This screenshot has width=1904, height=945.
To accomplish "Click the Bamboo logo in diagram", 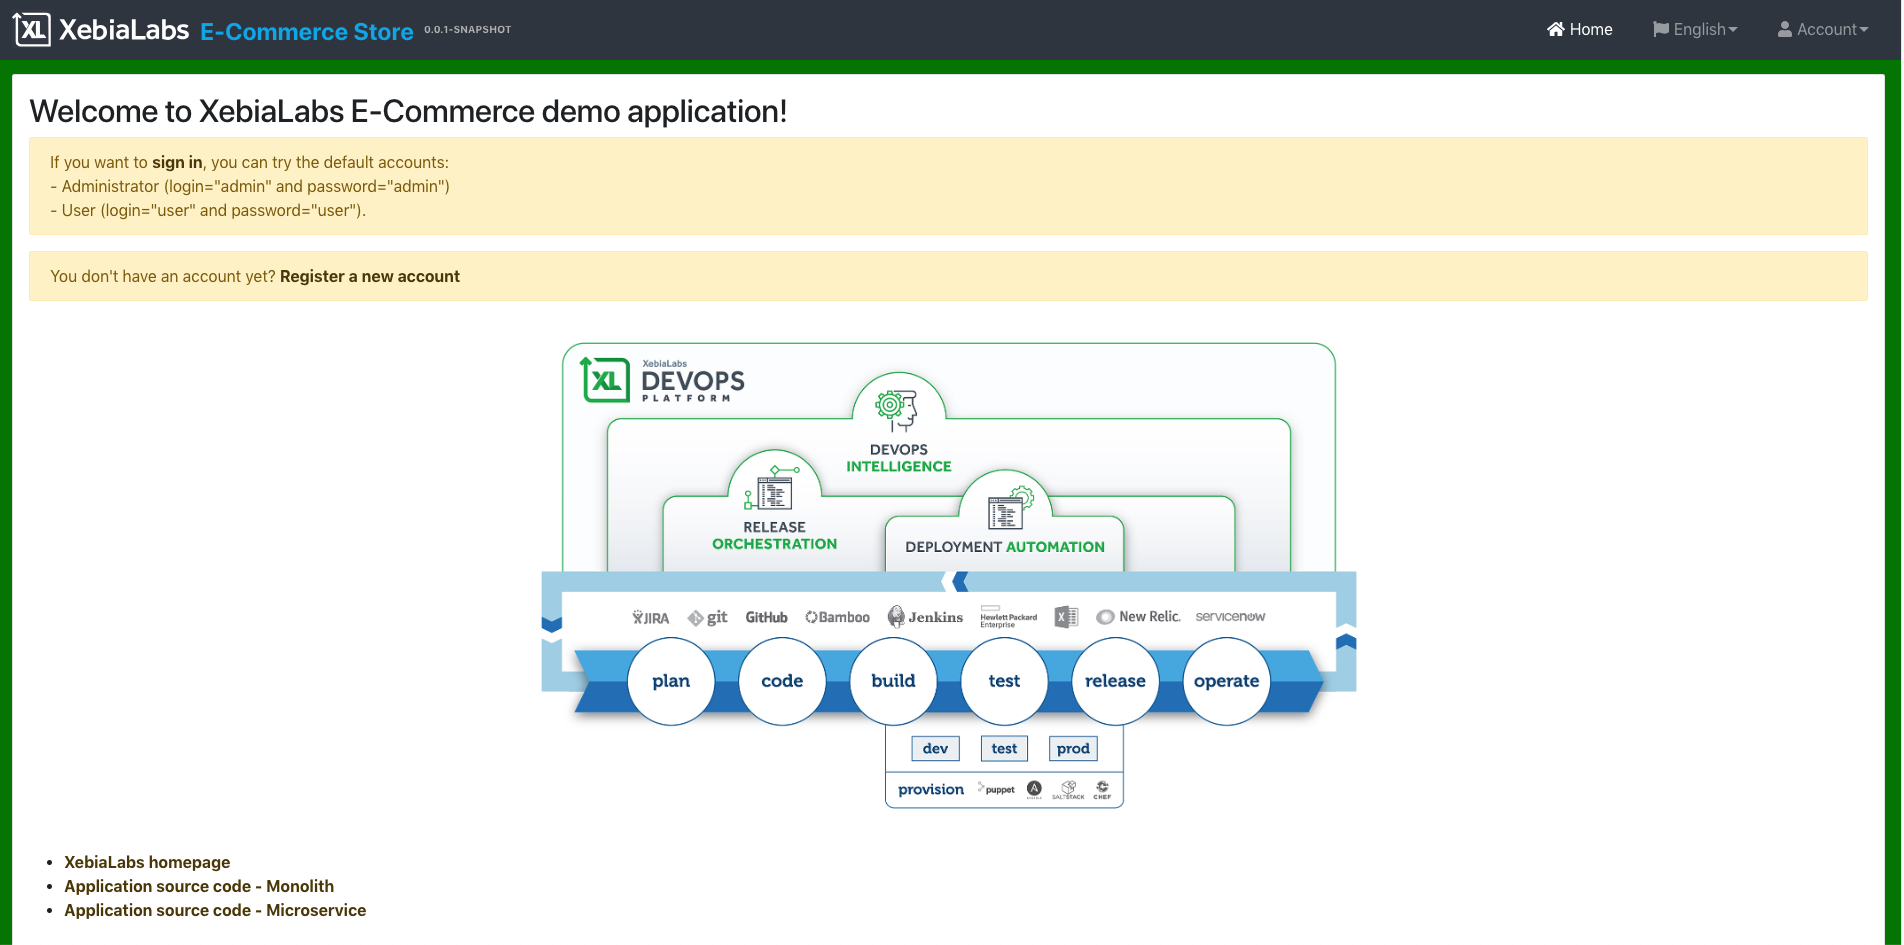I will pyautogui.click(x=837, y=617).
